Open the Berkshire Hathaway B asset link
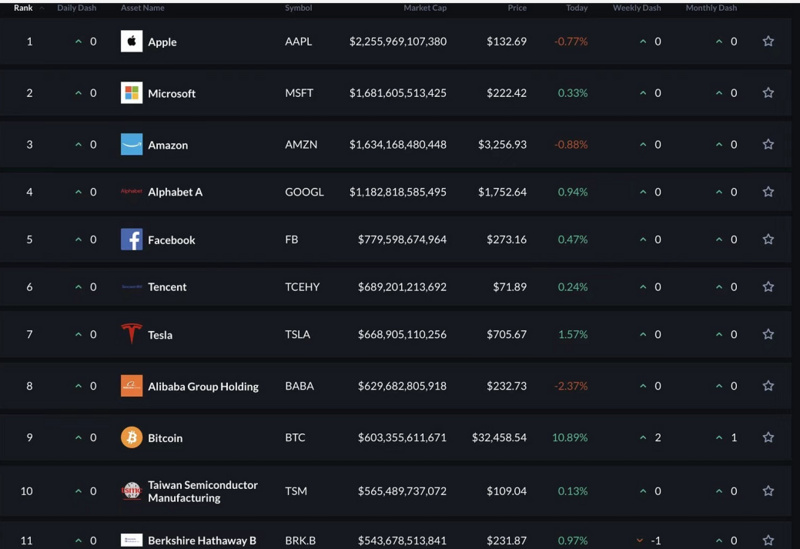Viewport: 800px width, 549px height. coord(202,540)
